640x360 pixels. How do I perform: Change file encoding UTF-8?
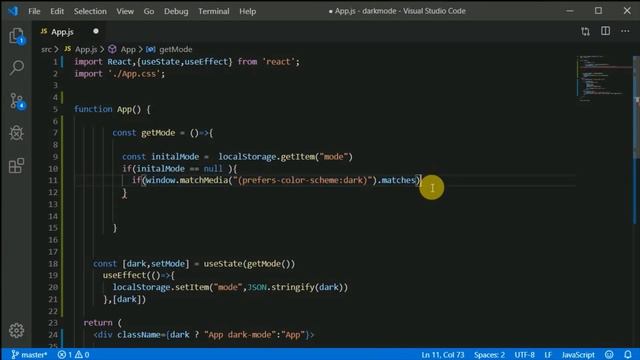[524, 355]
